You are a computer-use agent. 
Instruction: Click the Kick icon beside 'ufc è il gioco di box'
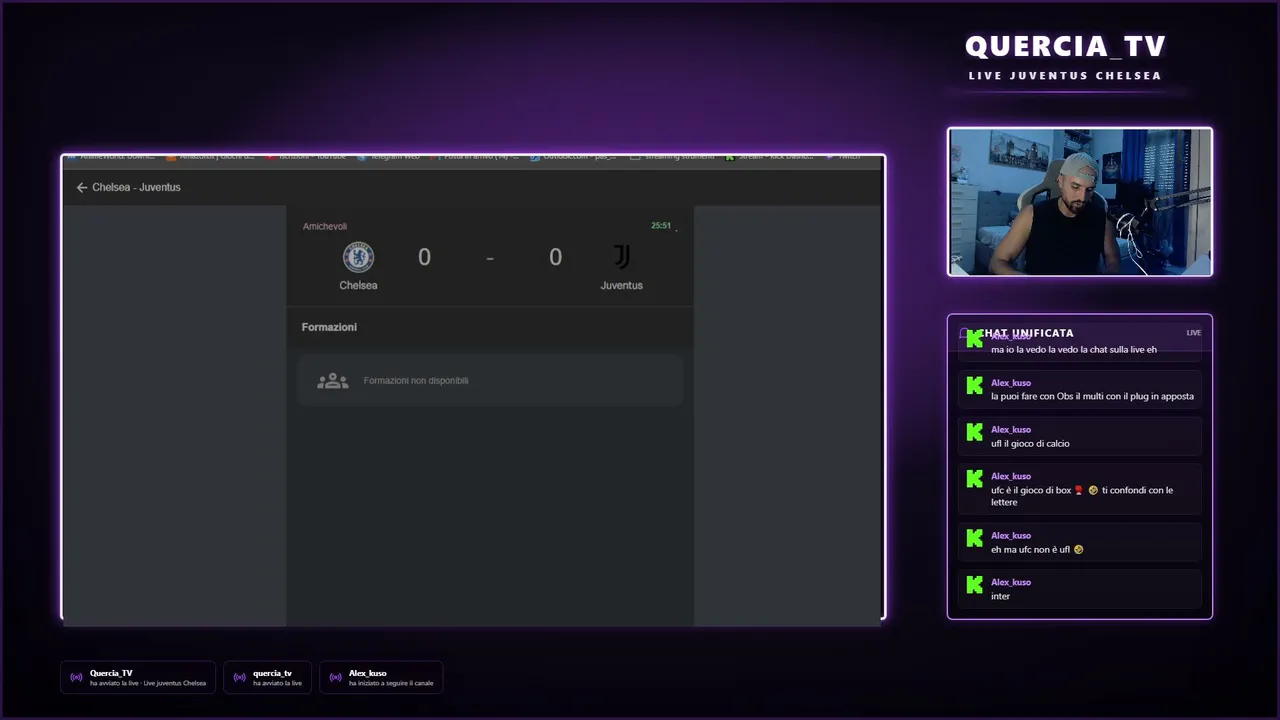tap(975, 479)
